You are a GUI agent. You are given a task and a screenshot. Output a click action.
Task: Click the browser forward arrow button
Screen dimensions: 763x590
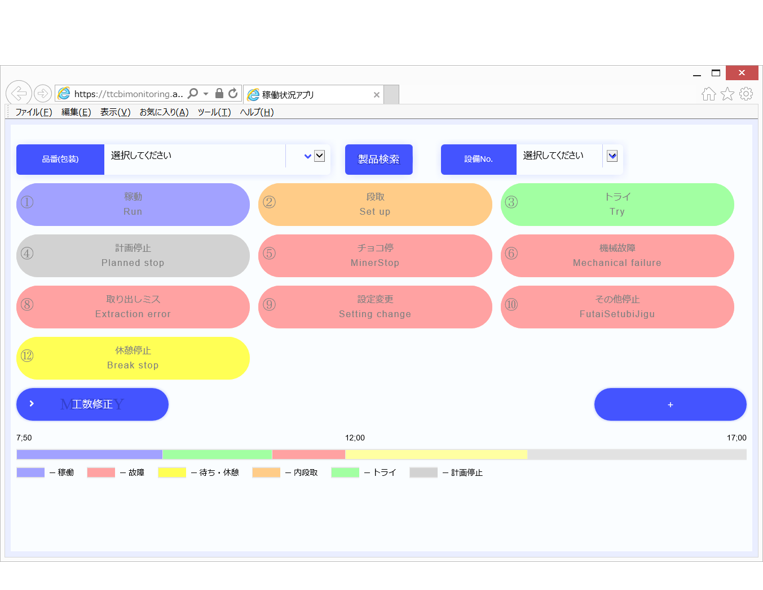point(43,94)
